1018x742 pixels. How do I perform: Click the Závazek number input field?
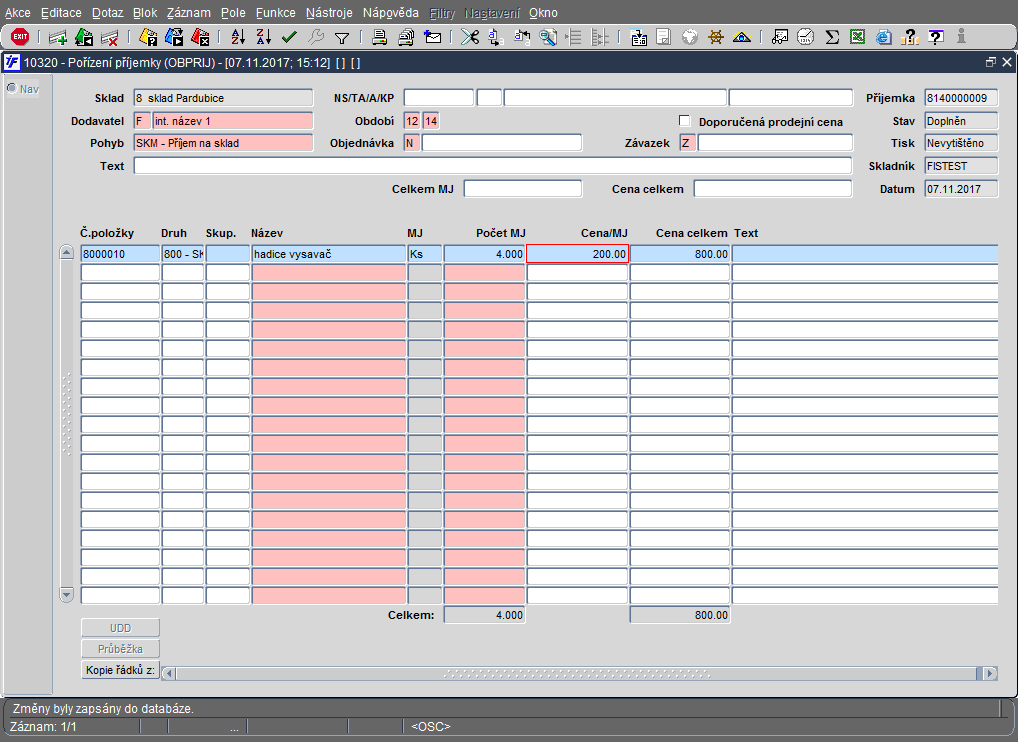tap(775, 143)
